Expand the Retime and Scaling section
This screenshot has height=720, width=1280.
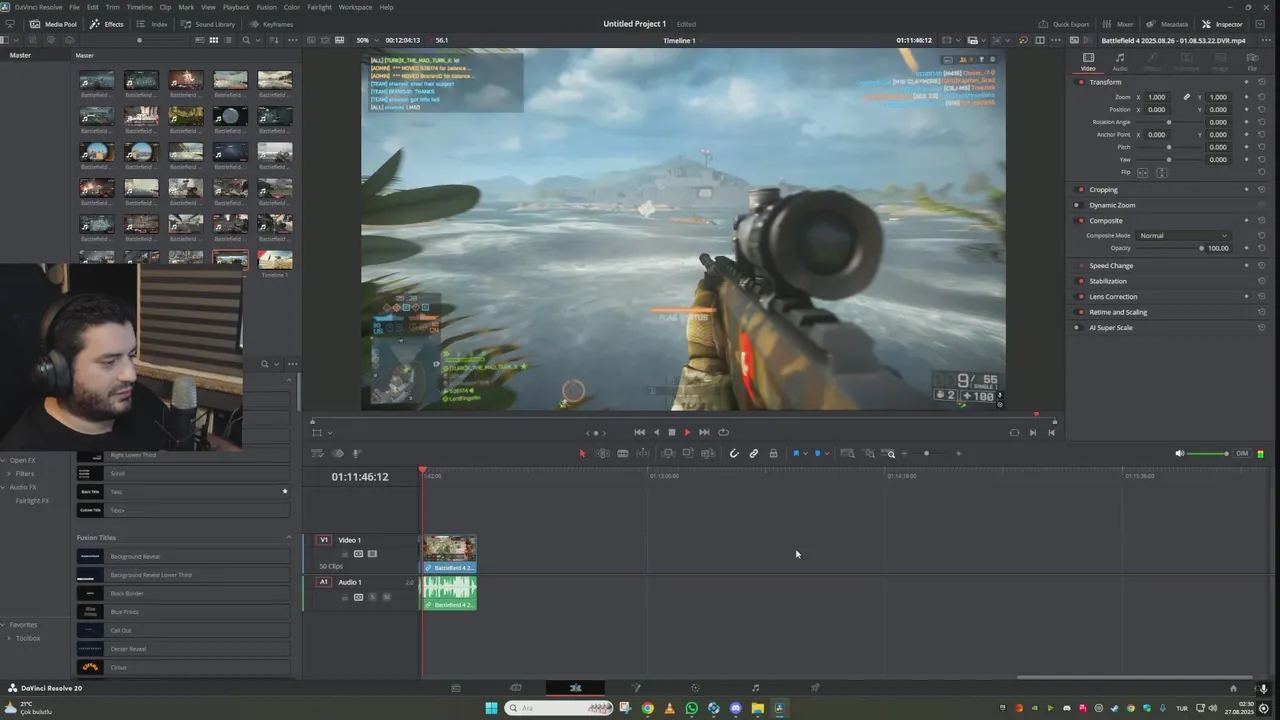pos(1118,312)
